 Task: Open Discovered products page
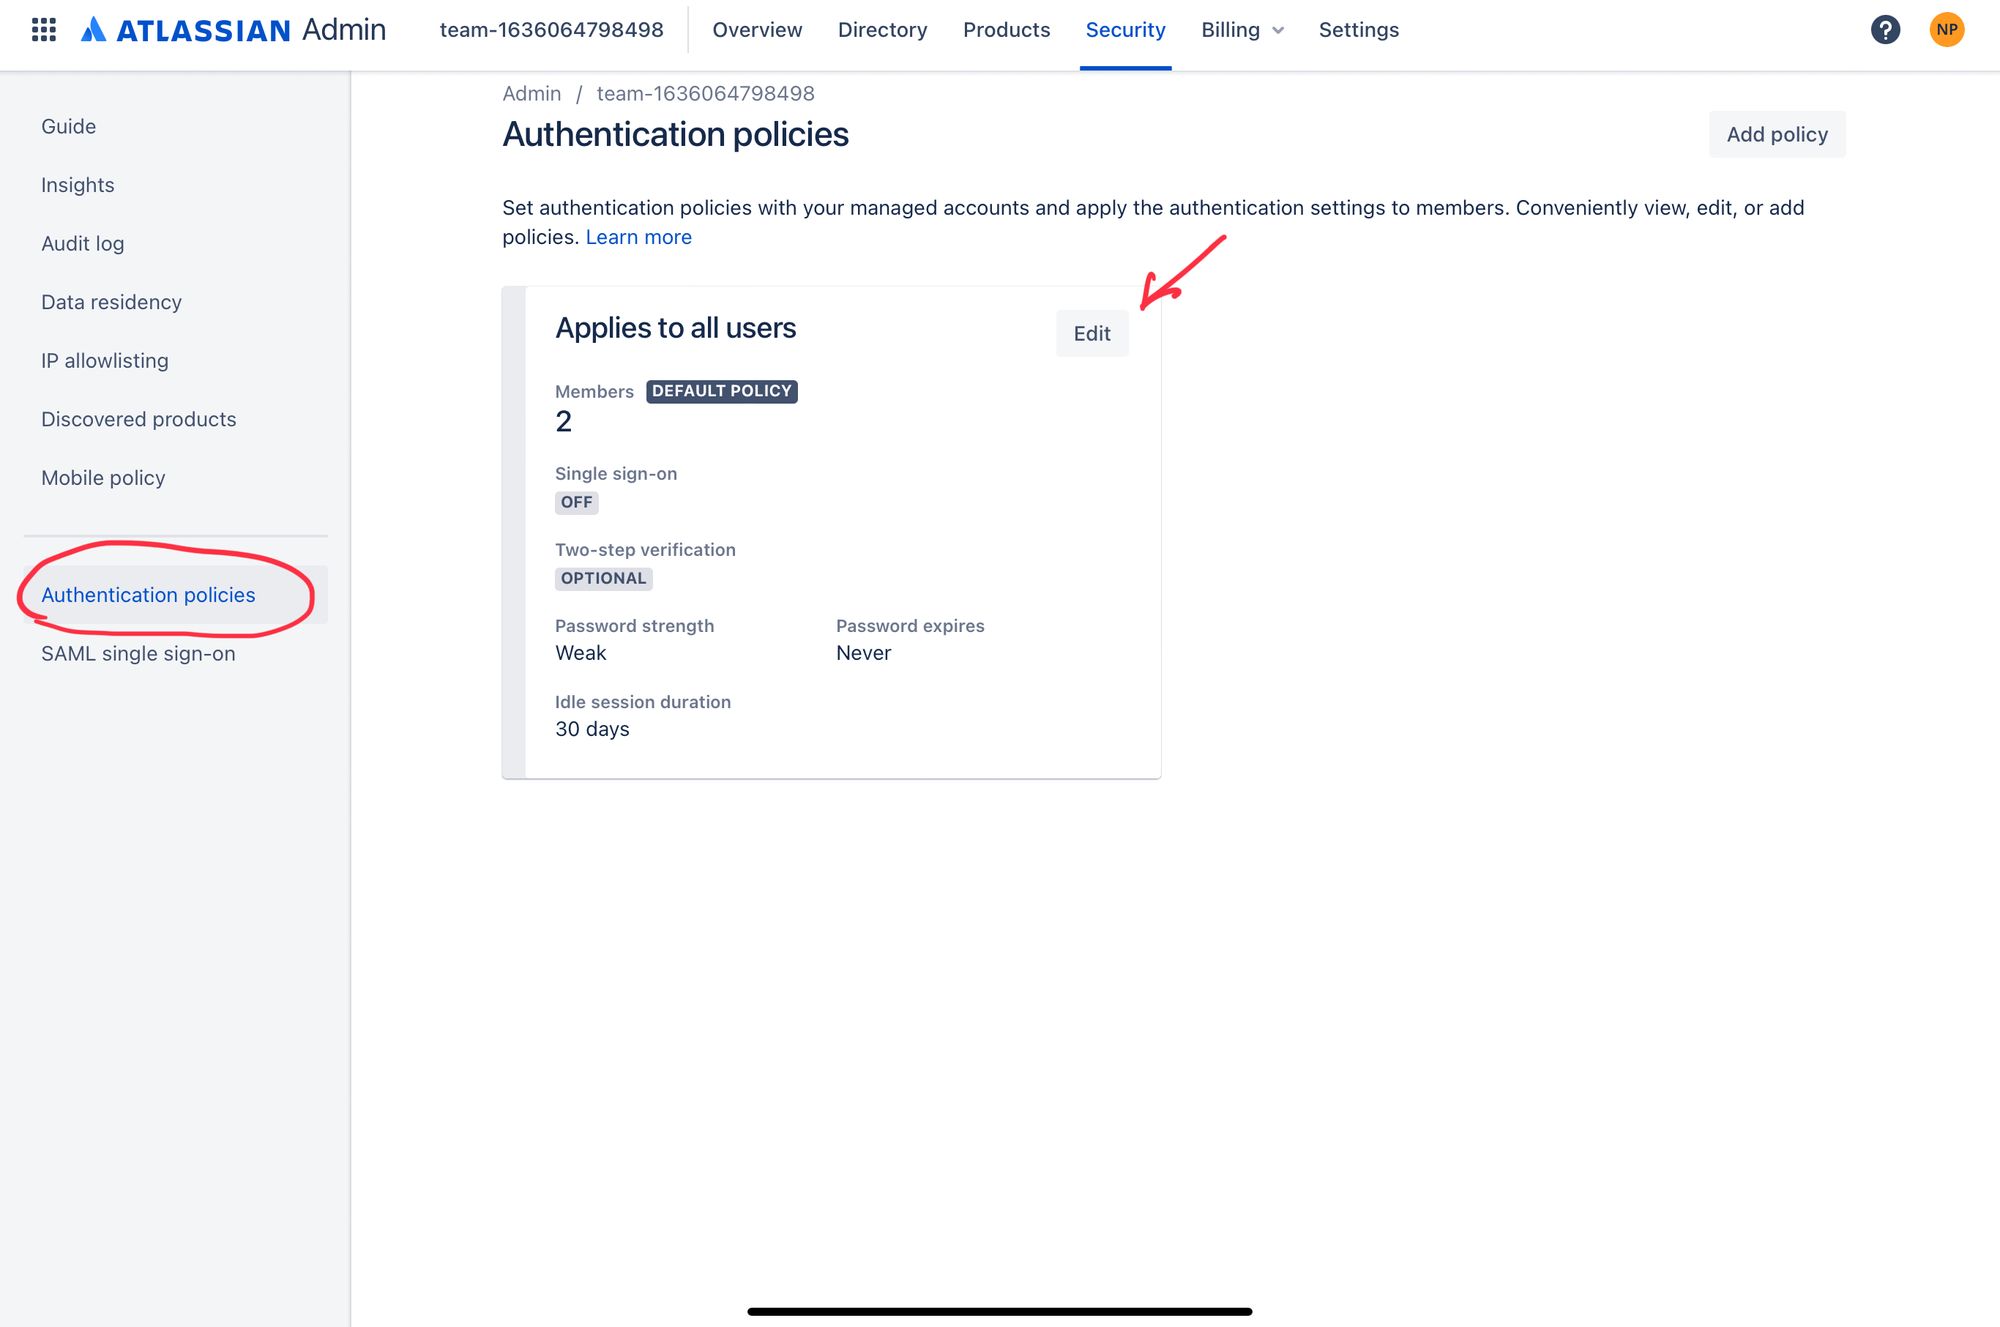tap(139, 419)
